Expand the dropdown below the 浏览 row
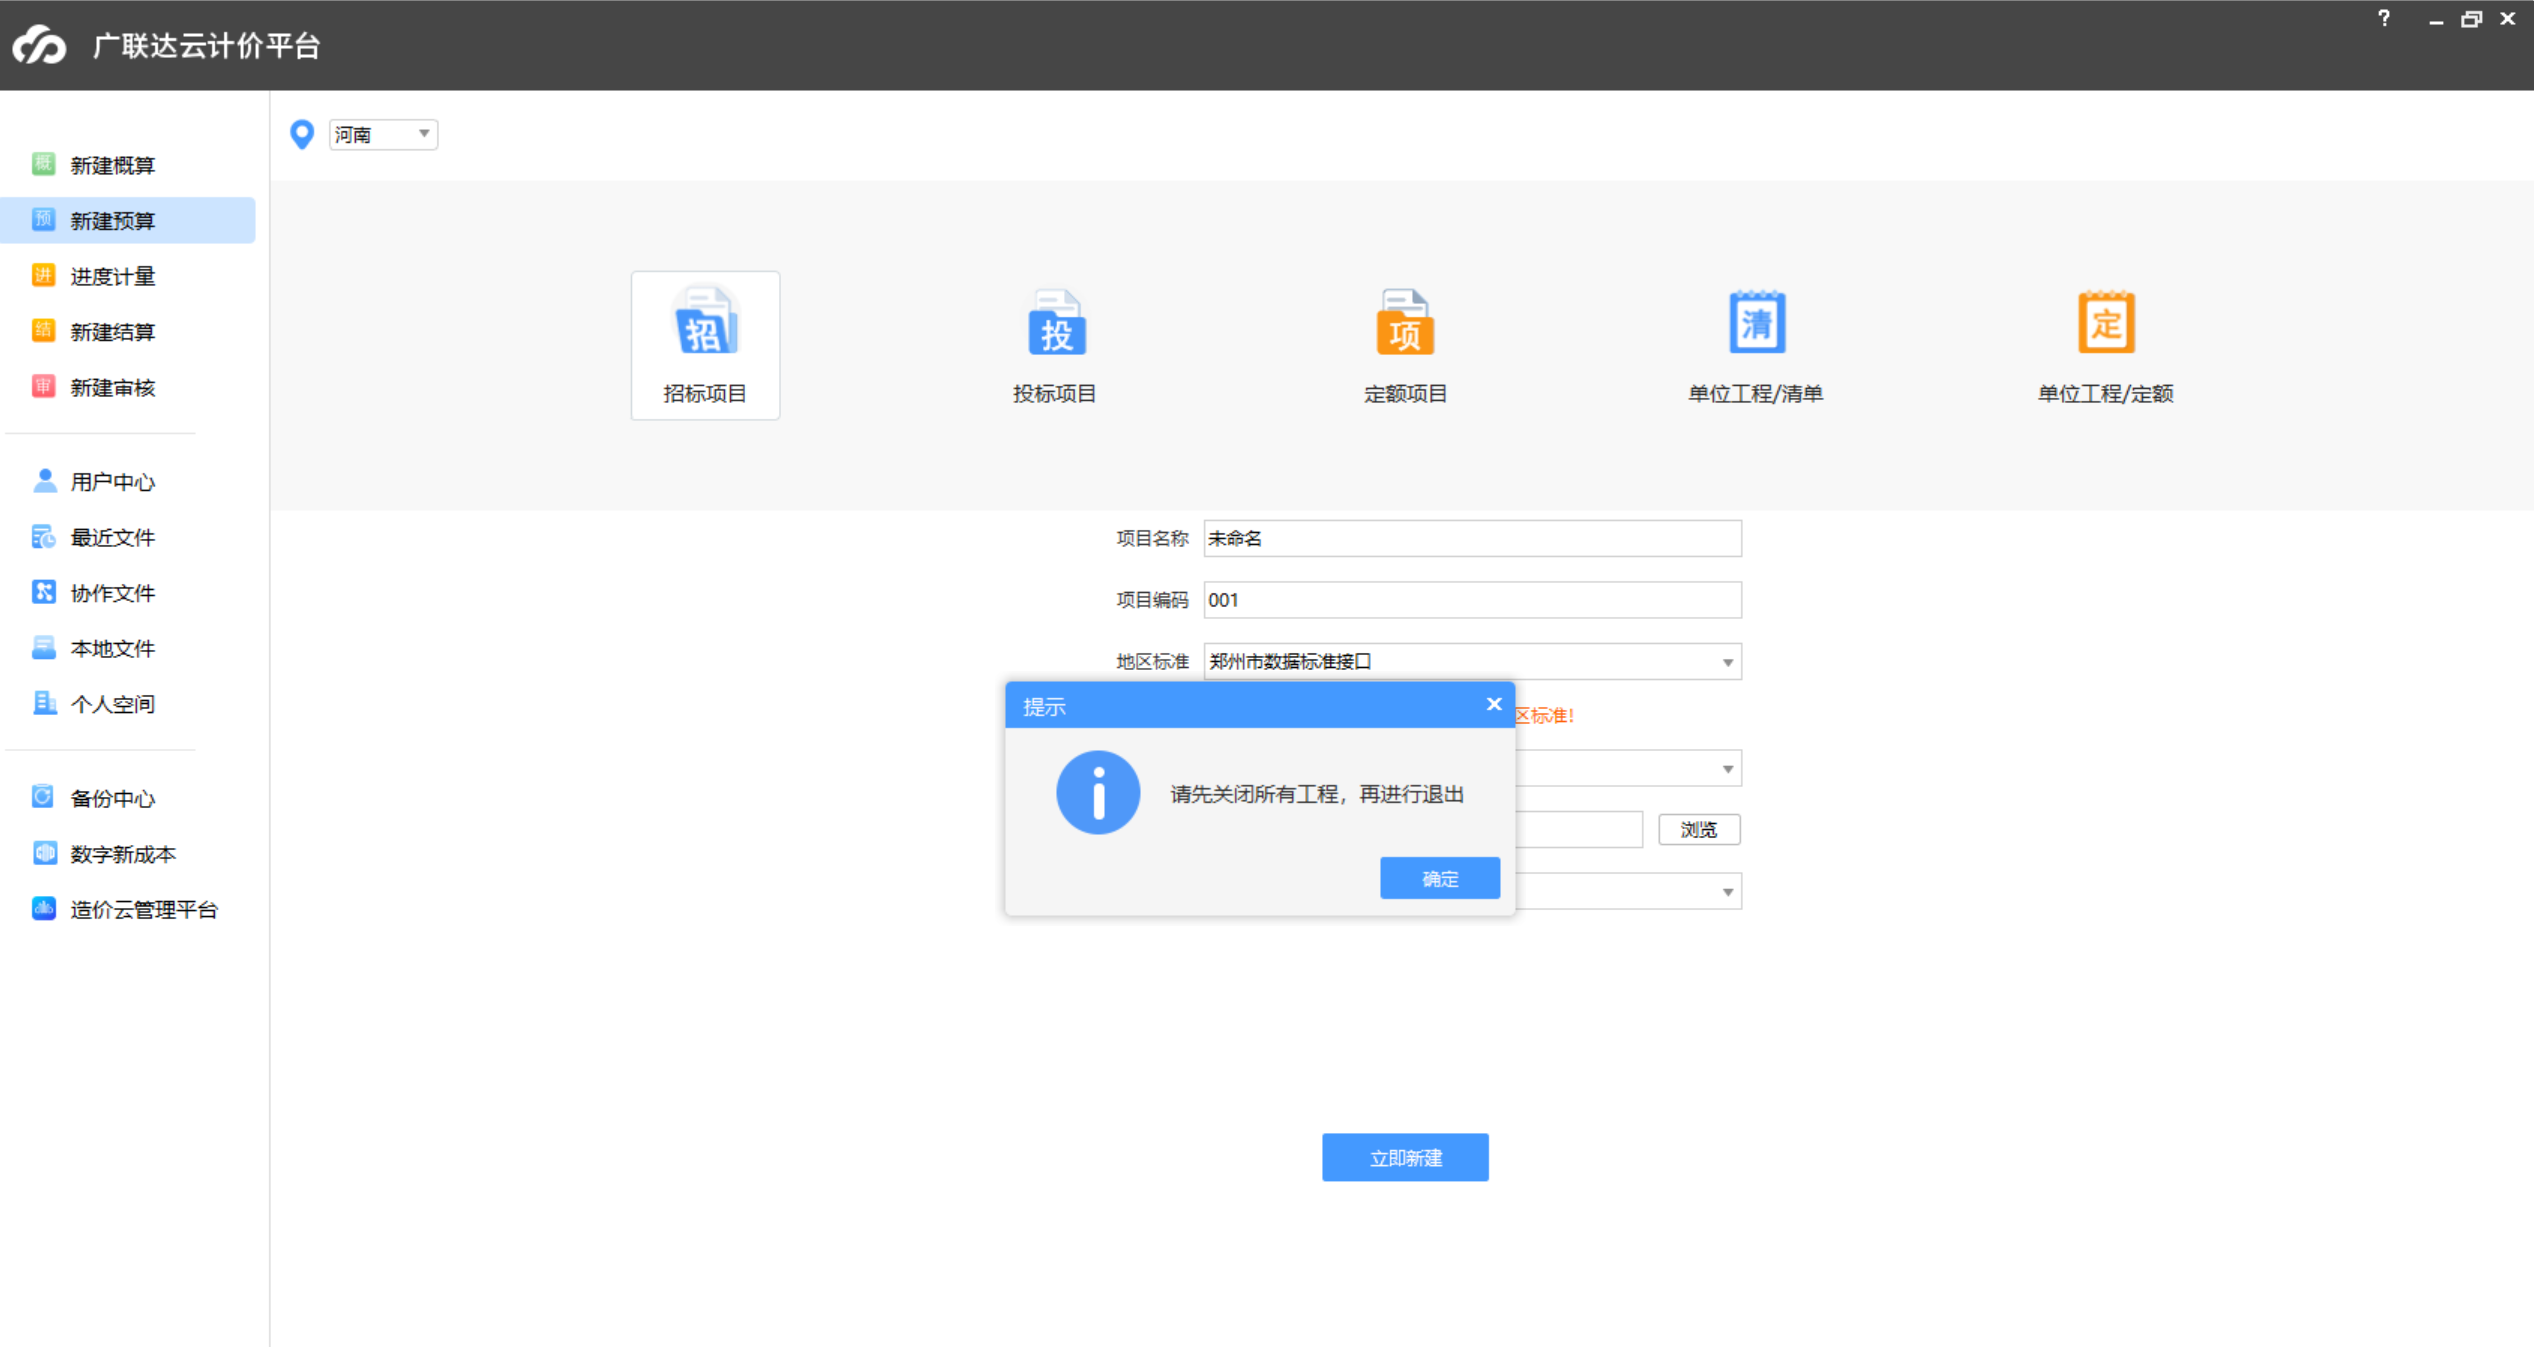 (1727, 892)
